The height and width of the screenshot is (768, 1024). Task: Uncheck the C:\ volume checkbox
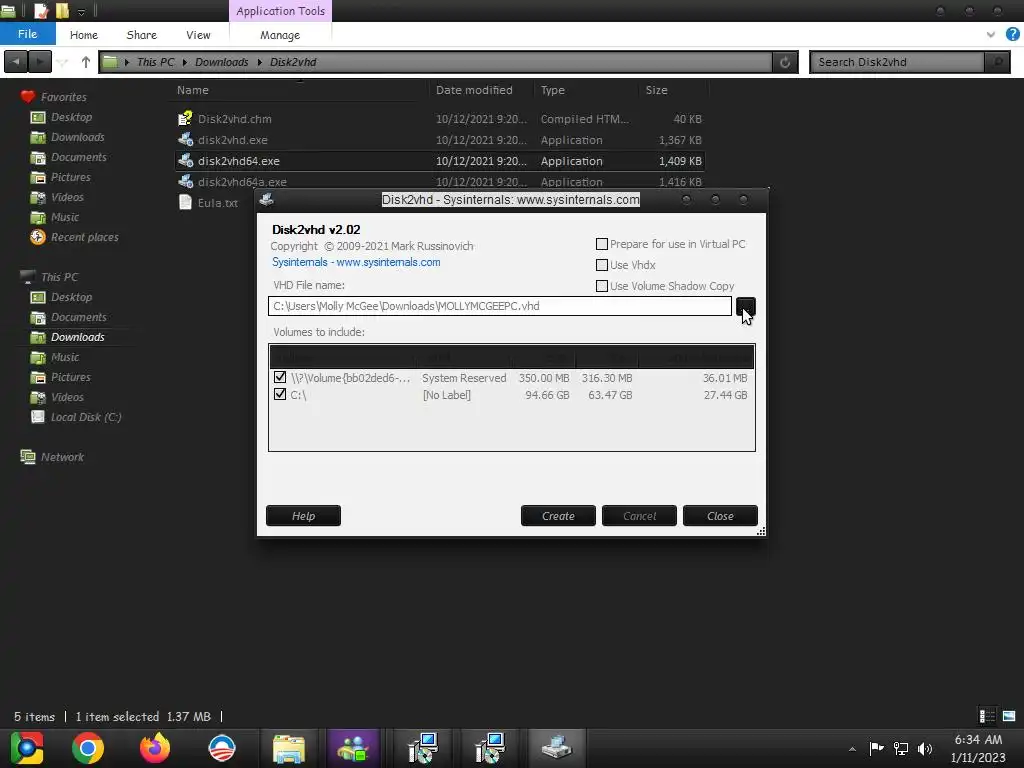click(x=280, y=394)
